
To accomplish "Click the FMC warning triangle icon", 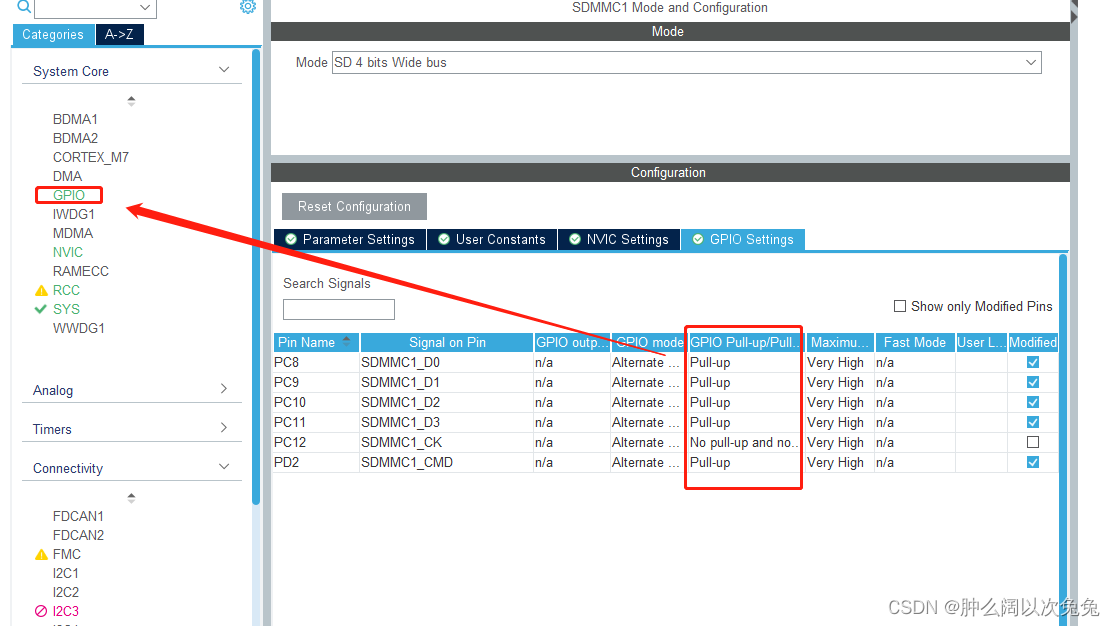I will coord(41,554).
